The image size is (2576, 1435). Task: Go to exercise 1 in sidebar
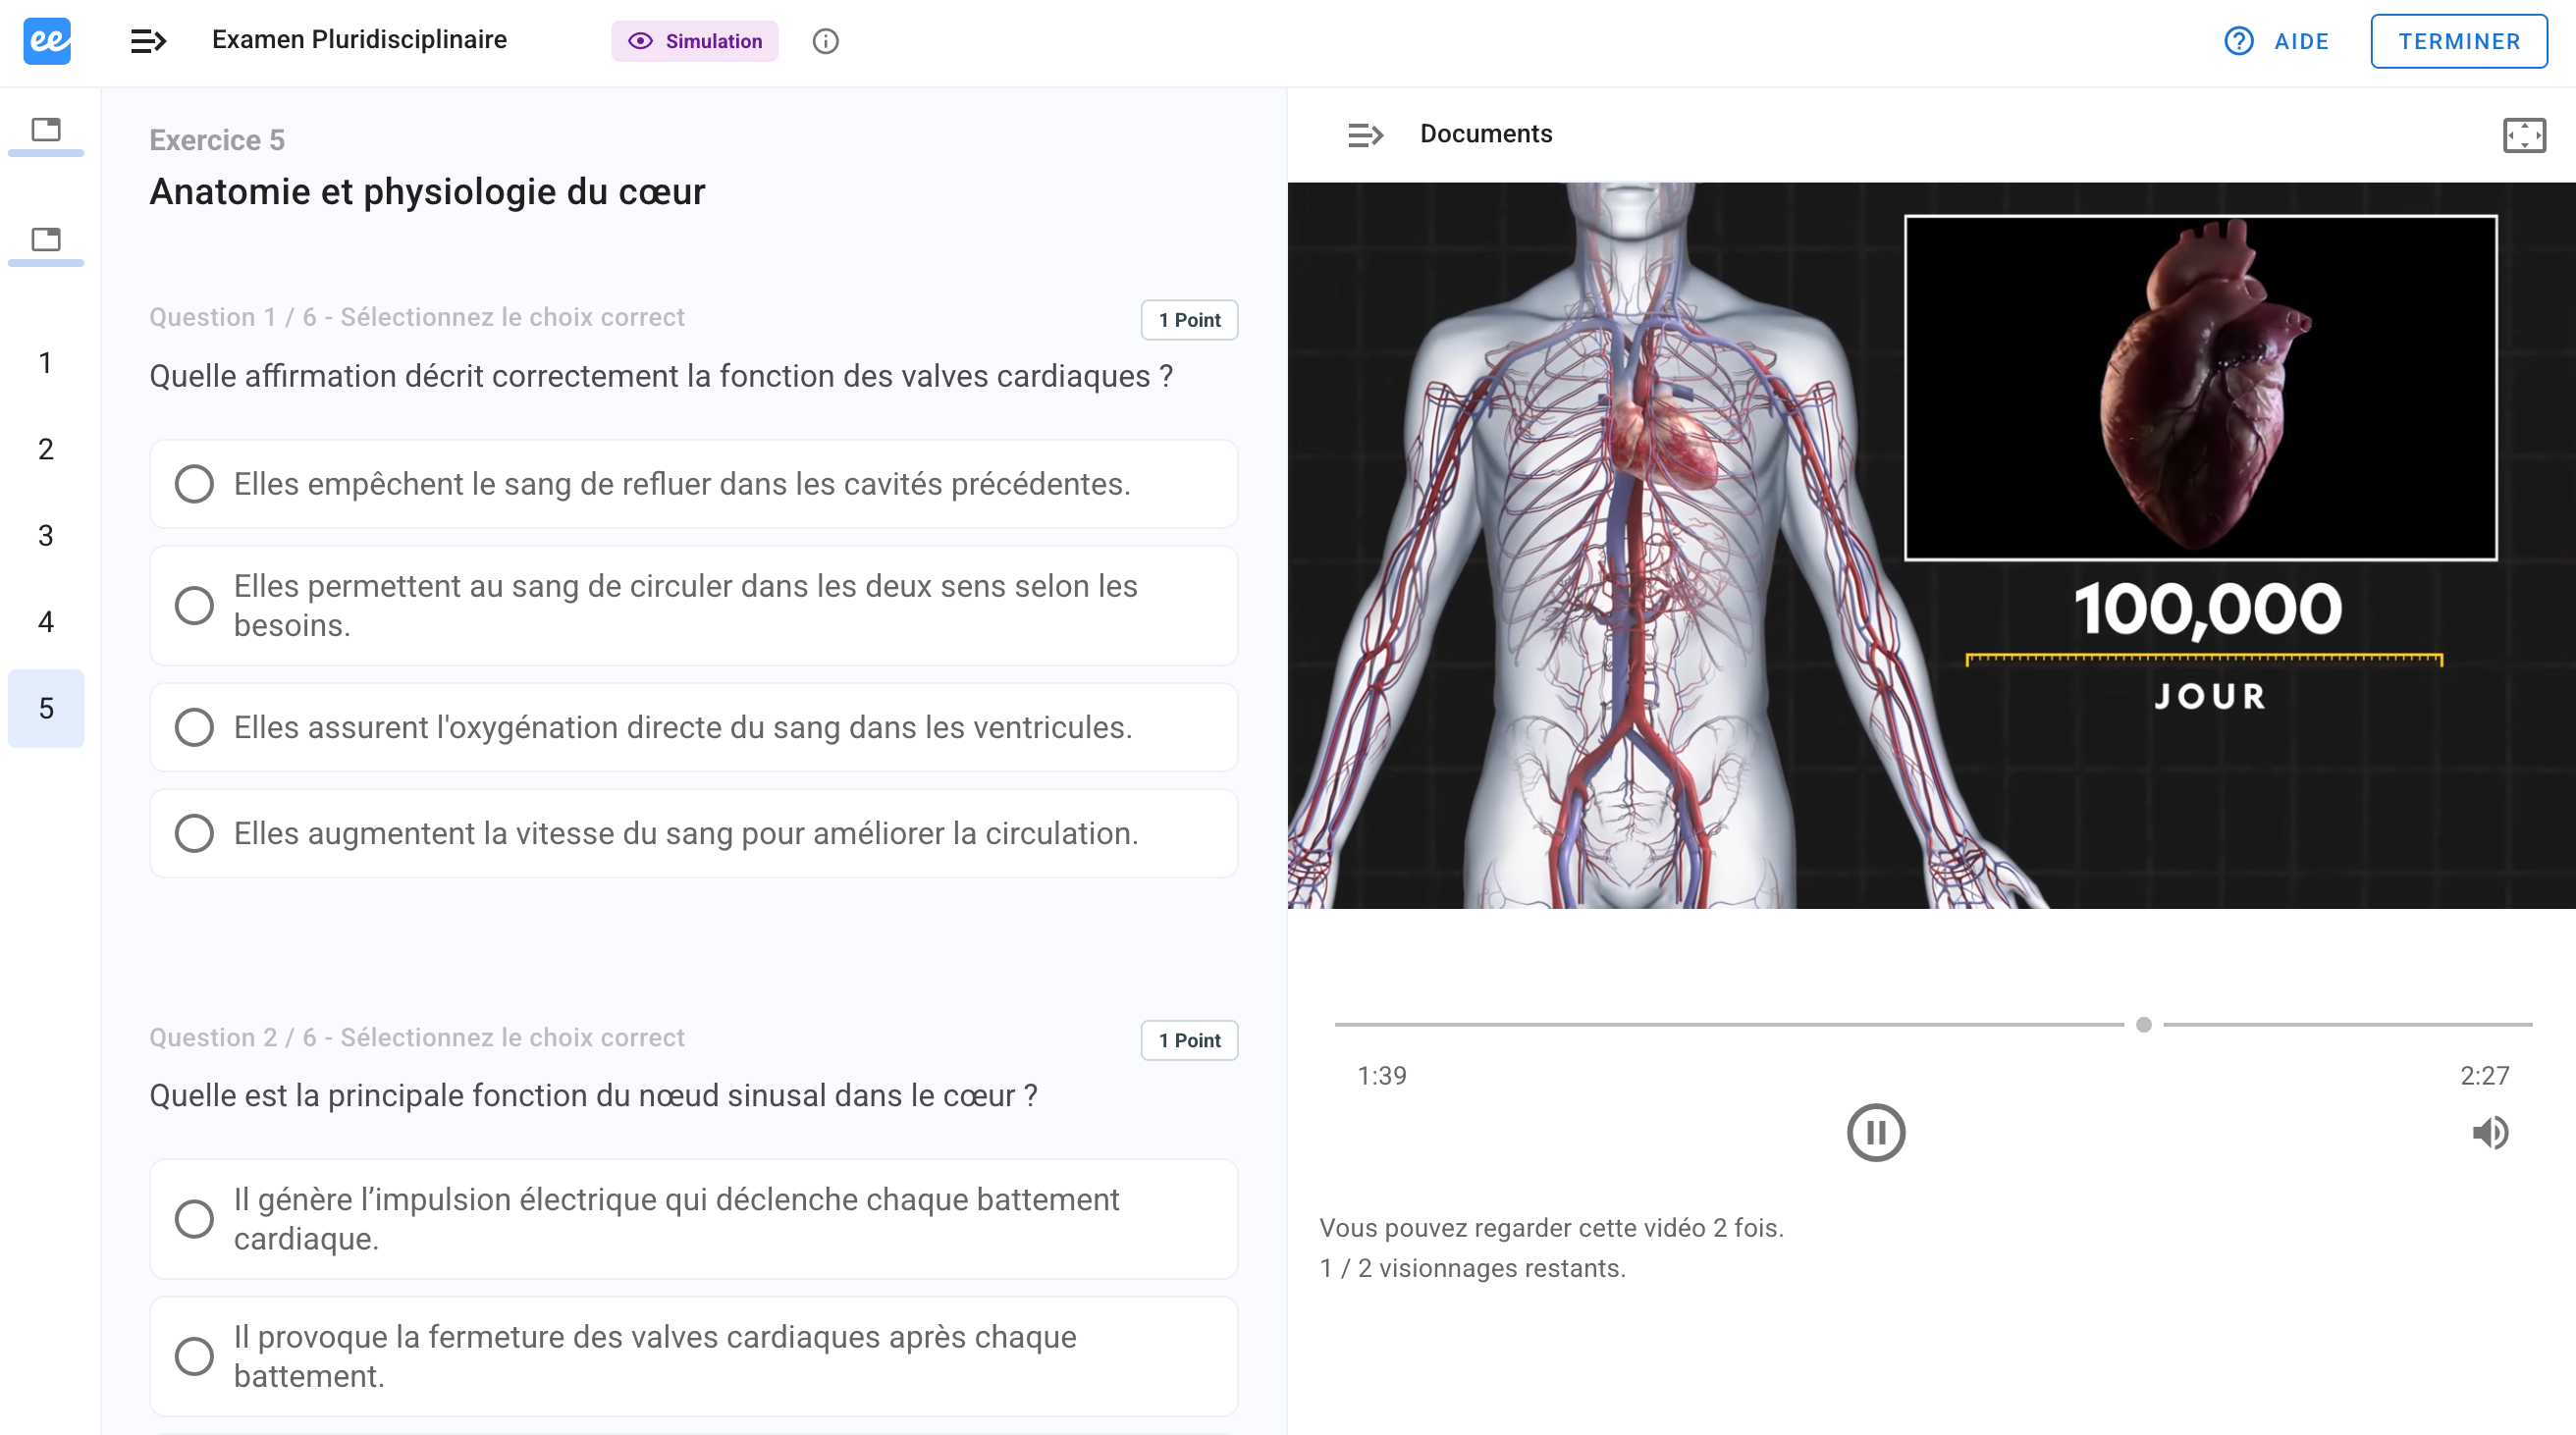click(x=46, y=363)
